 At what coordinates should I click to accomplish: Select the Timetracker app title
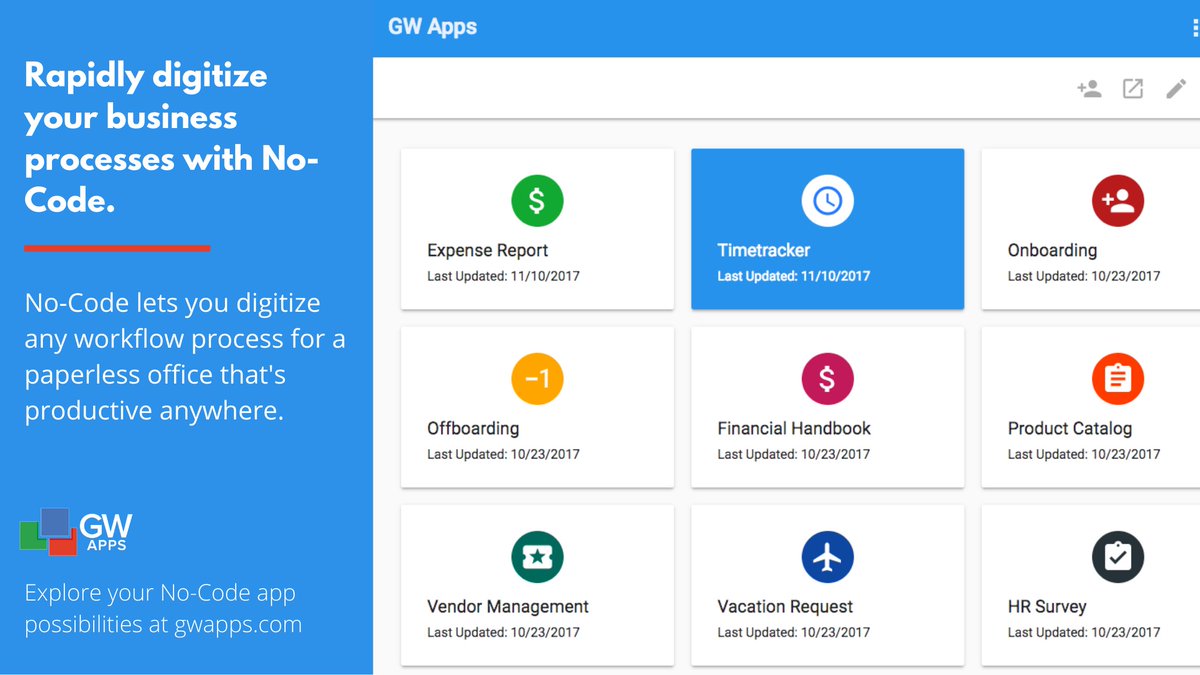[x=764, y=250]
